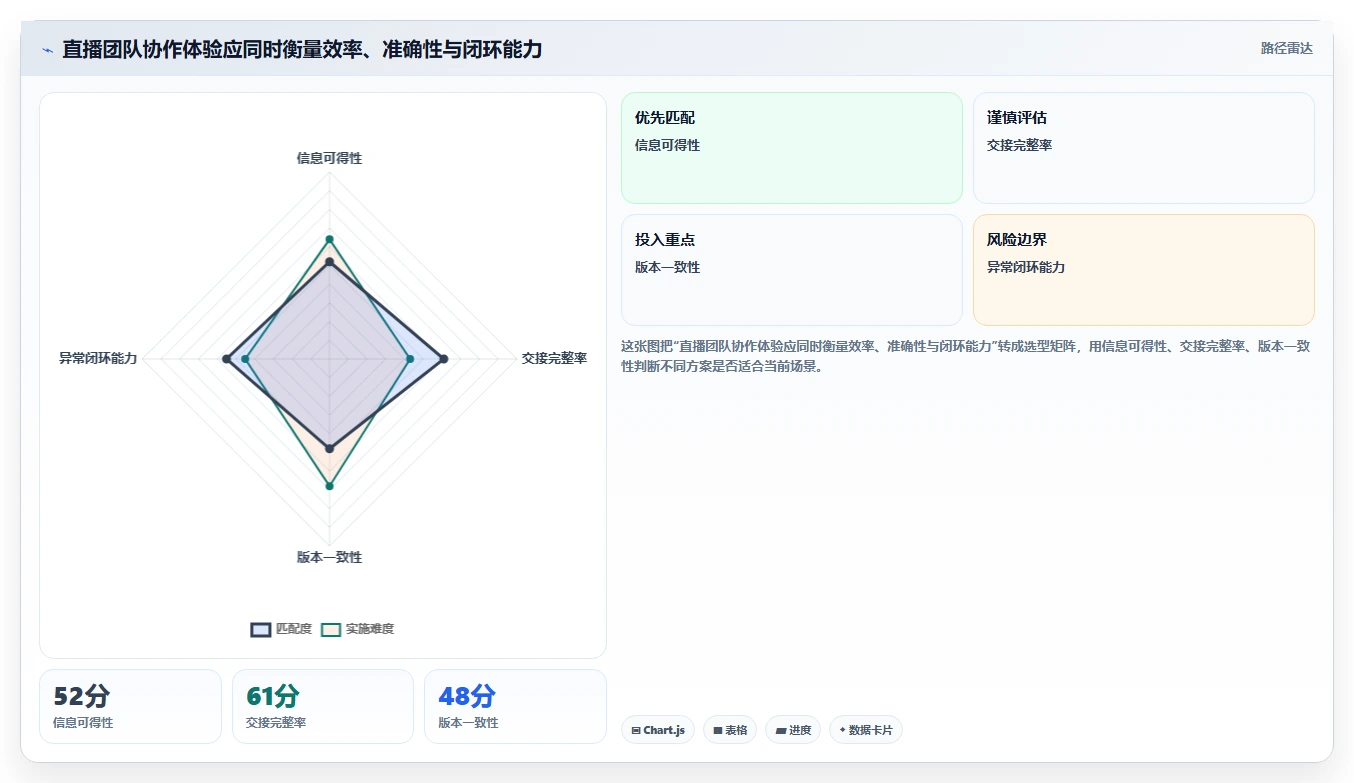
Task: Click 异常闭环能力 text in 风险边界 card
Action: (1026, 267)
